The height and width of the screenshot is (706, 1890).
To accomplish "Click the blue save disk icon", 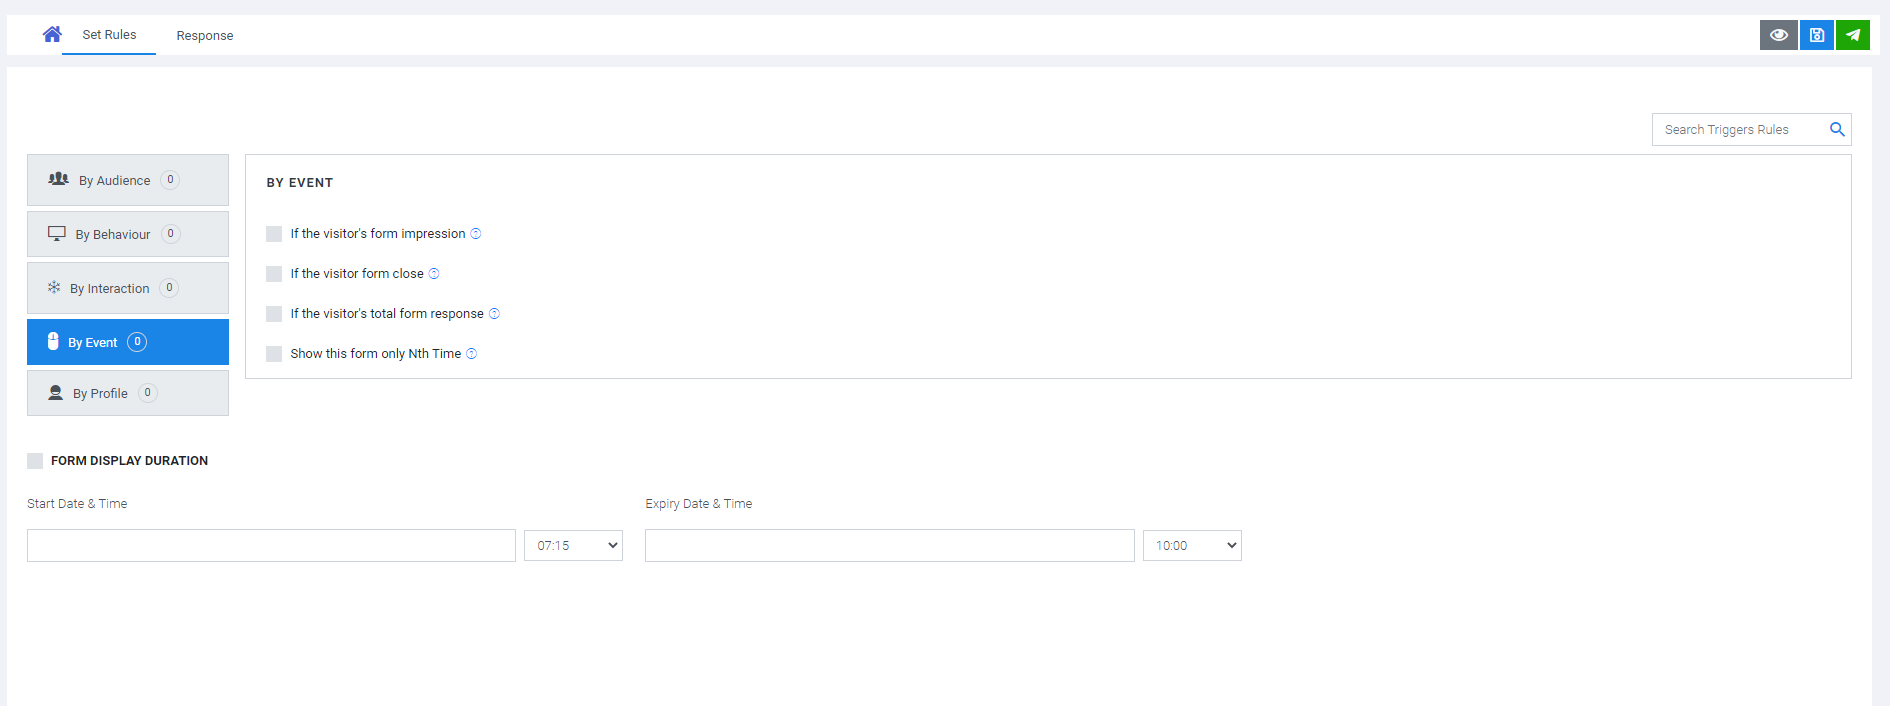I will (1816, 35).
